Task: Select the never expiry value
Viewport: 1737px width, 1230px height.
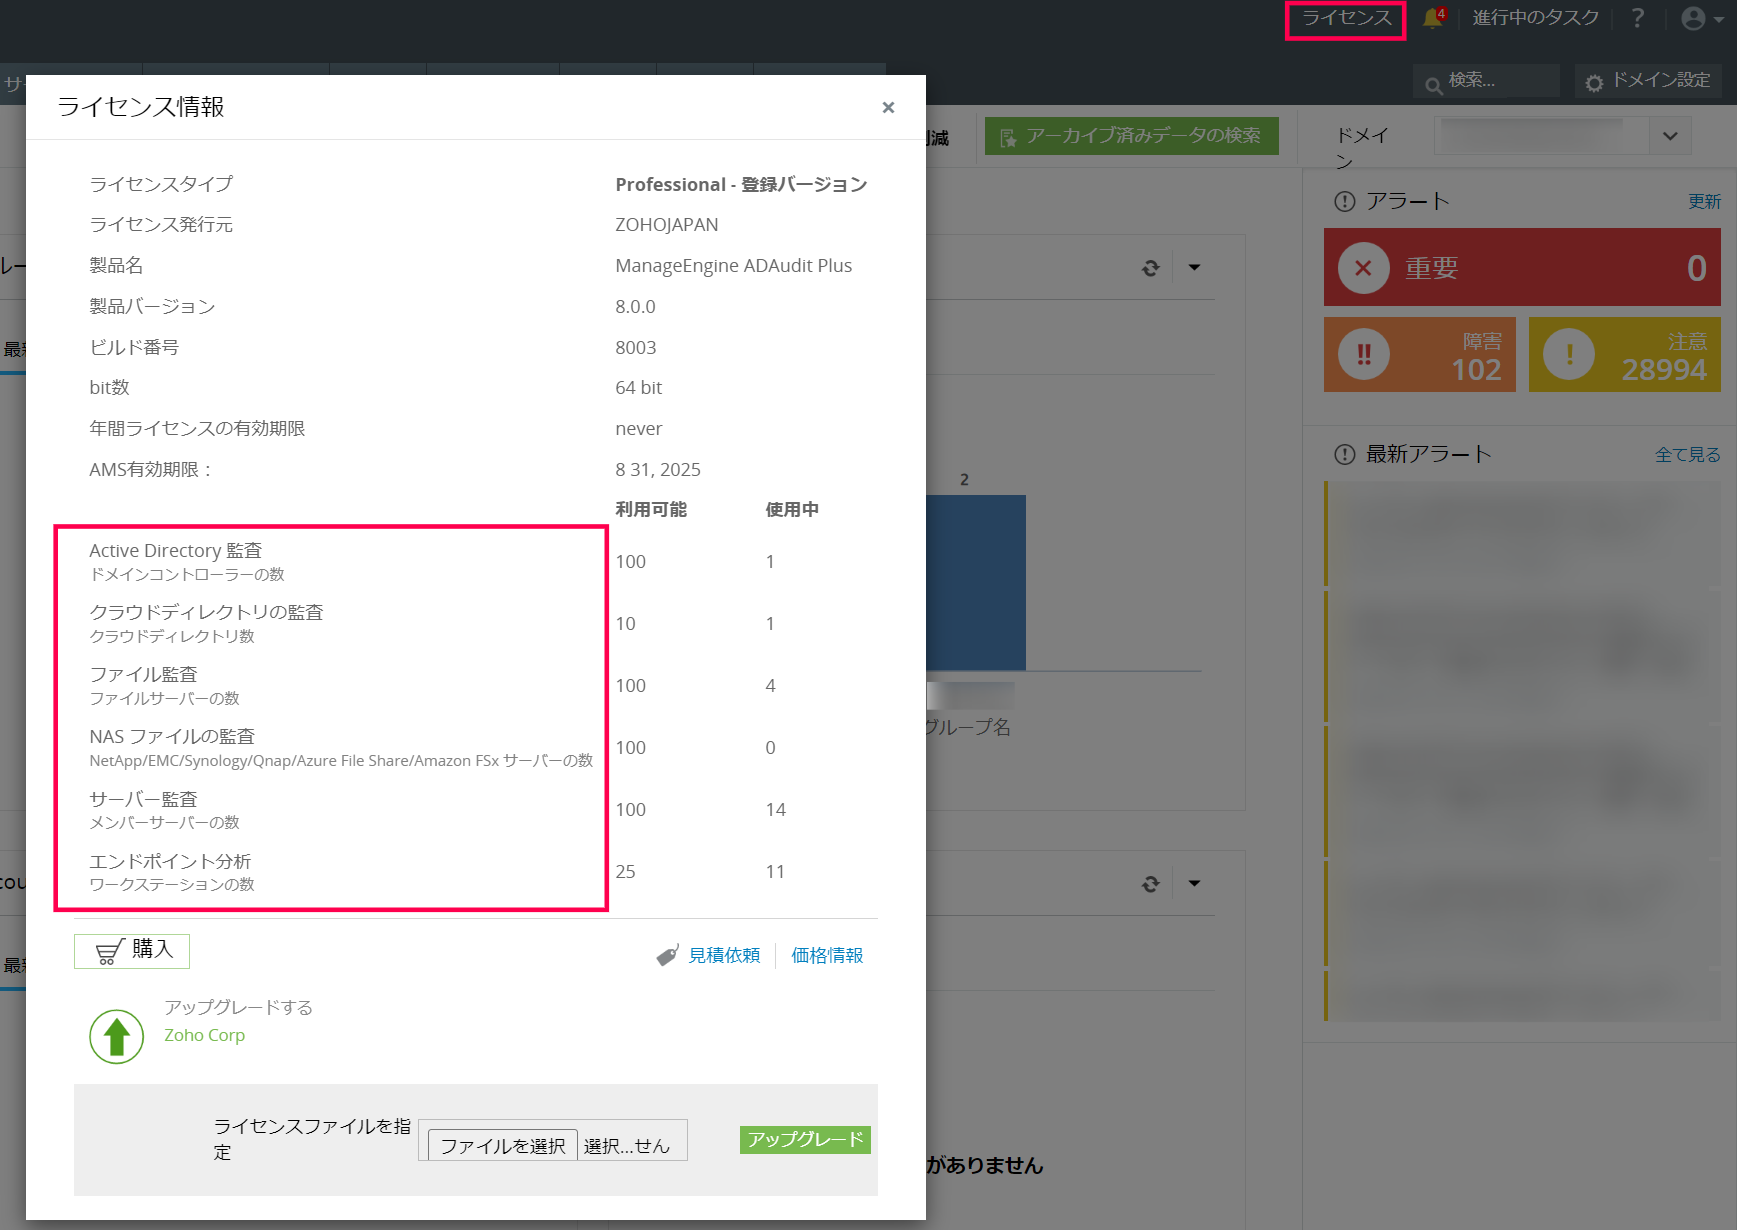Action: [x=639, y=429]
